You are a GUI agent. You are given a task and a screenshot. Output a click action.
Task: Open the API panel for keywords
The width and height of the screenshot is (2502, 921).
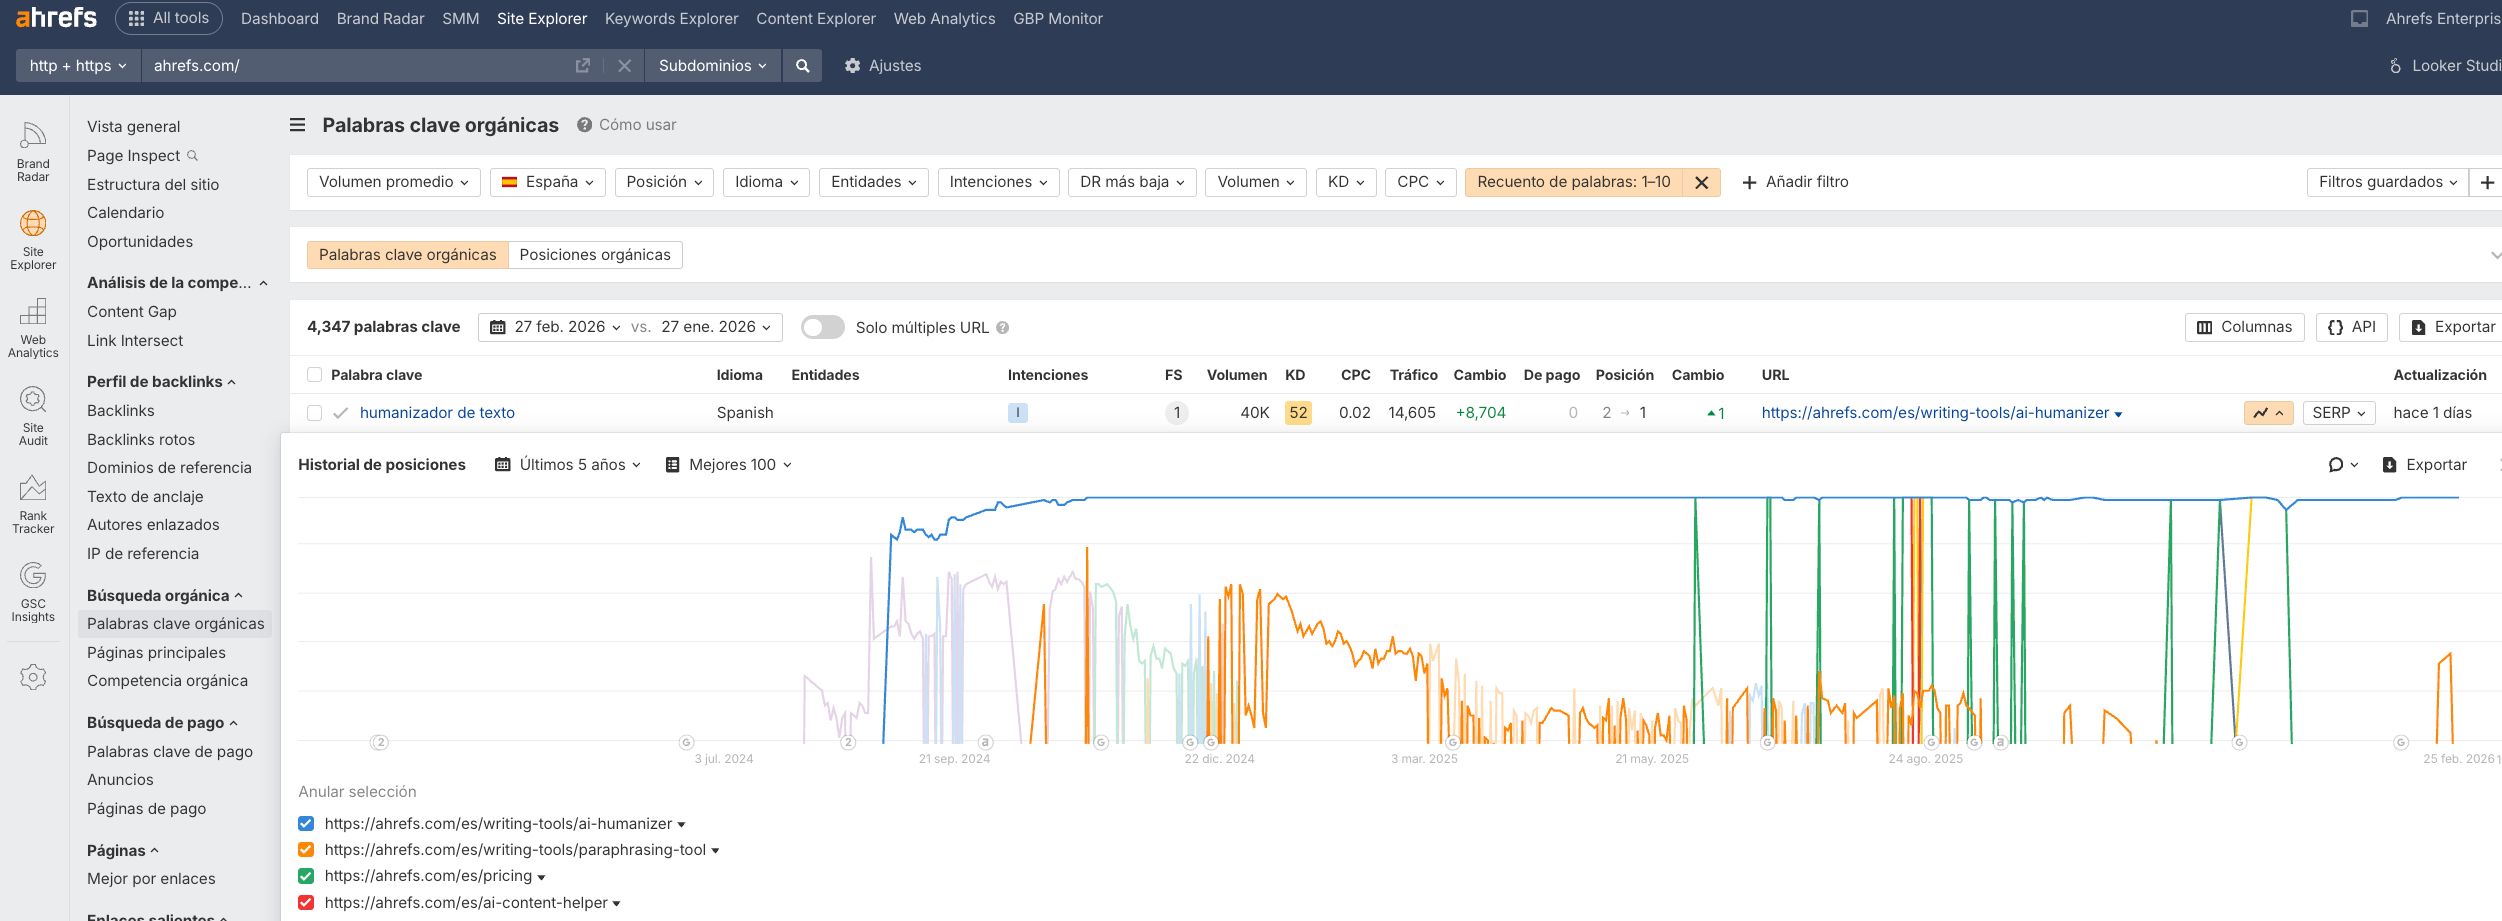2352,327
